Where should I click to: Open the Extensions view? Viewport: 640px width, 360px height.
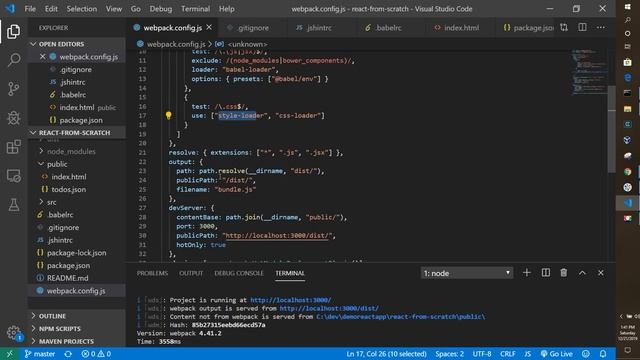pyautogui.click(x=13, y=147)
